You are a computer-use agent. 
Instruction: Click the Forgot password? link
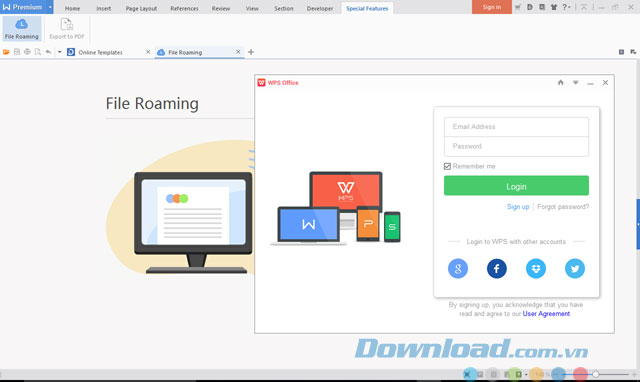[x=563, y=207]
